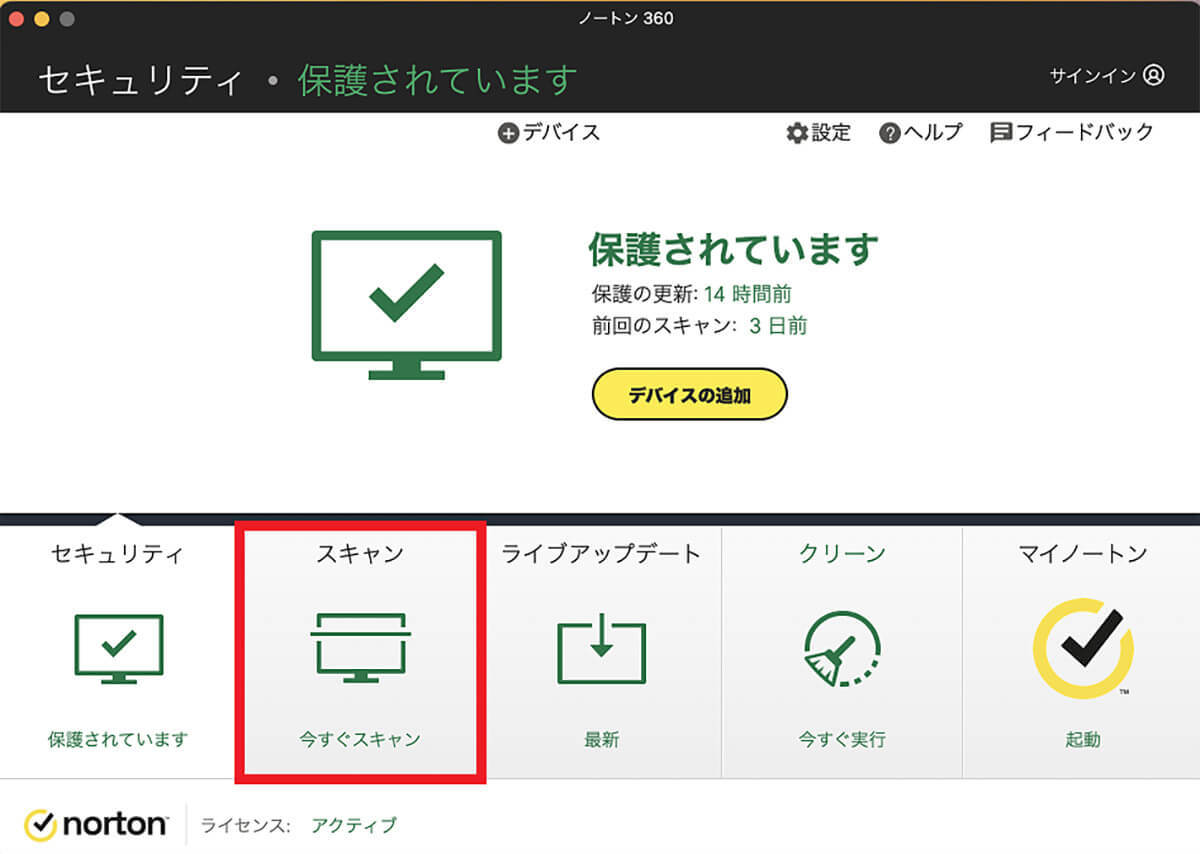Open the サインイン link
1200x854 pixels.
1093,75
